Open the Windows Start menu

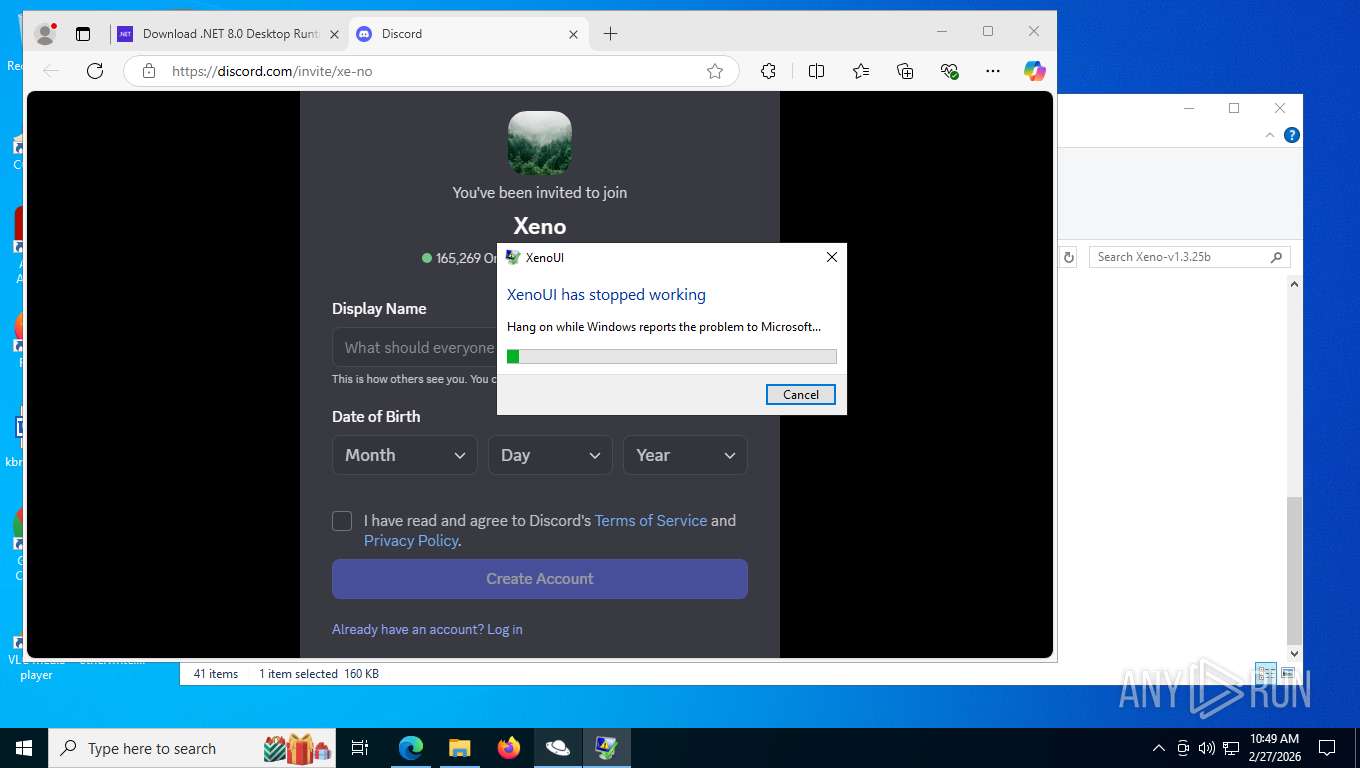click(x=24, y=748)
